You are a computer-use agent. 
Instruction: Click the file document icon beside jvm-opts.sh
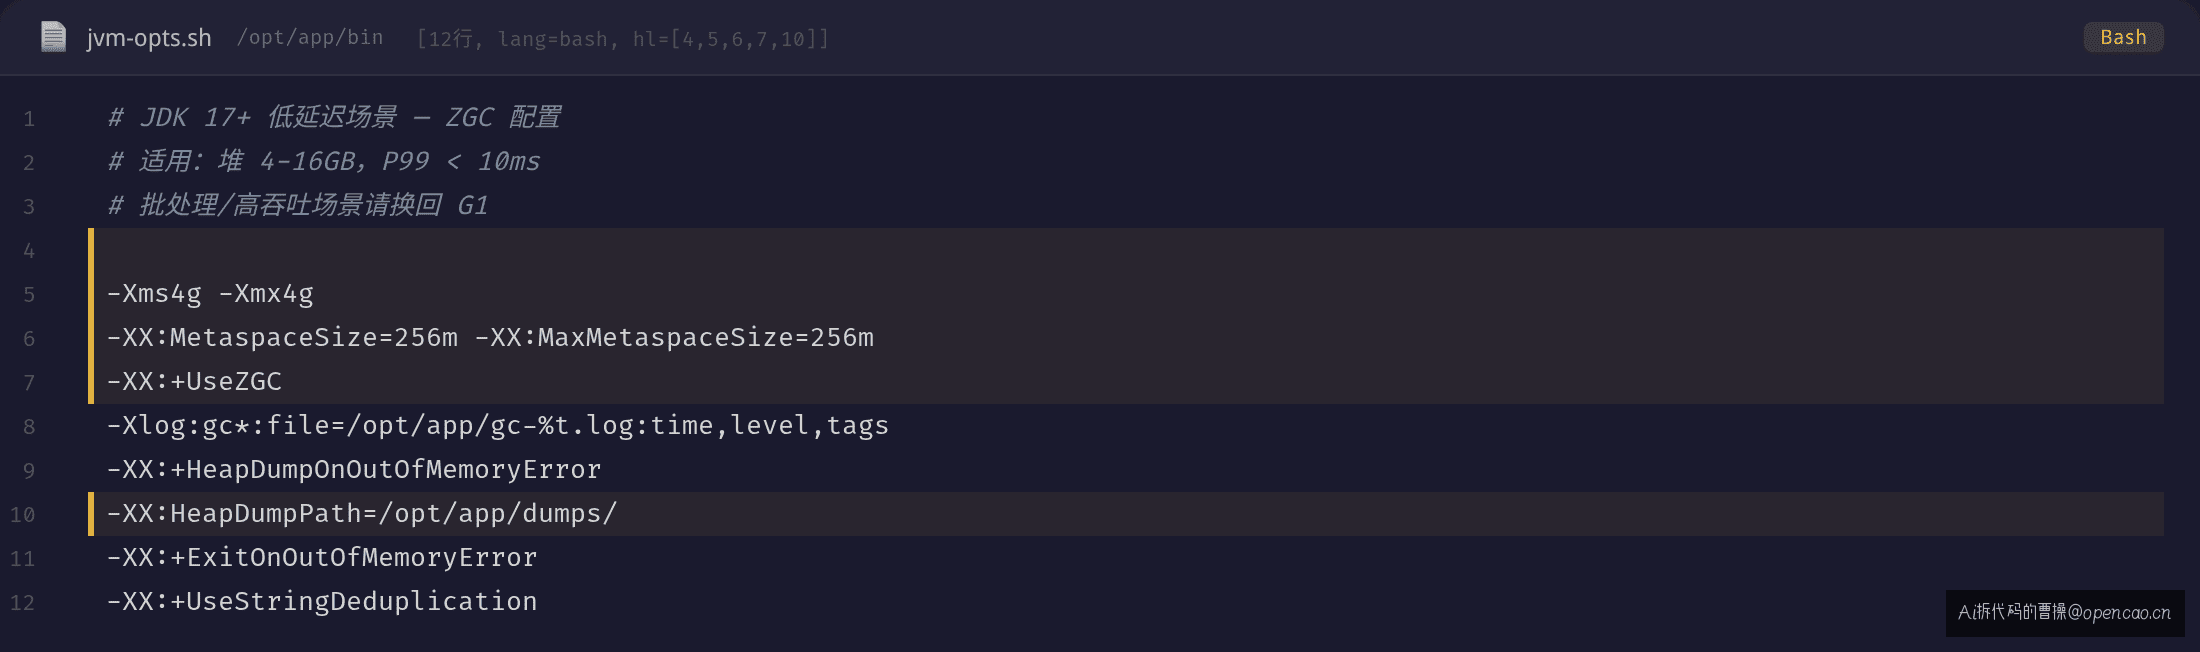click(x=53, y=37)
